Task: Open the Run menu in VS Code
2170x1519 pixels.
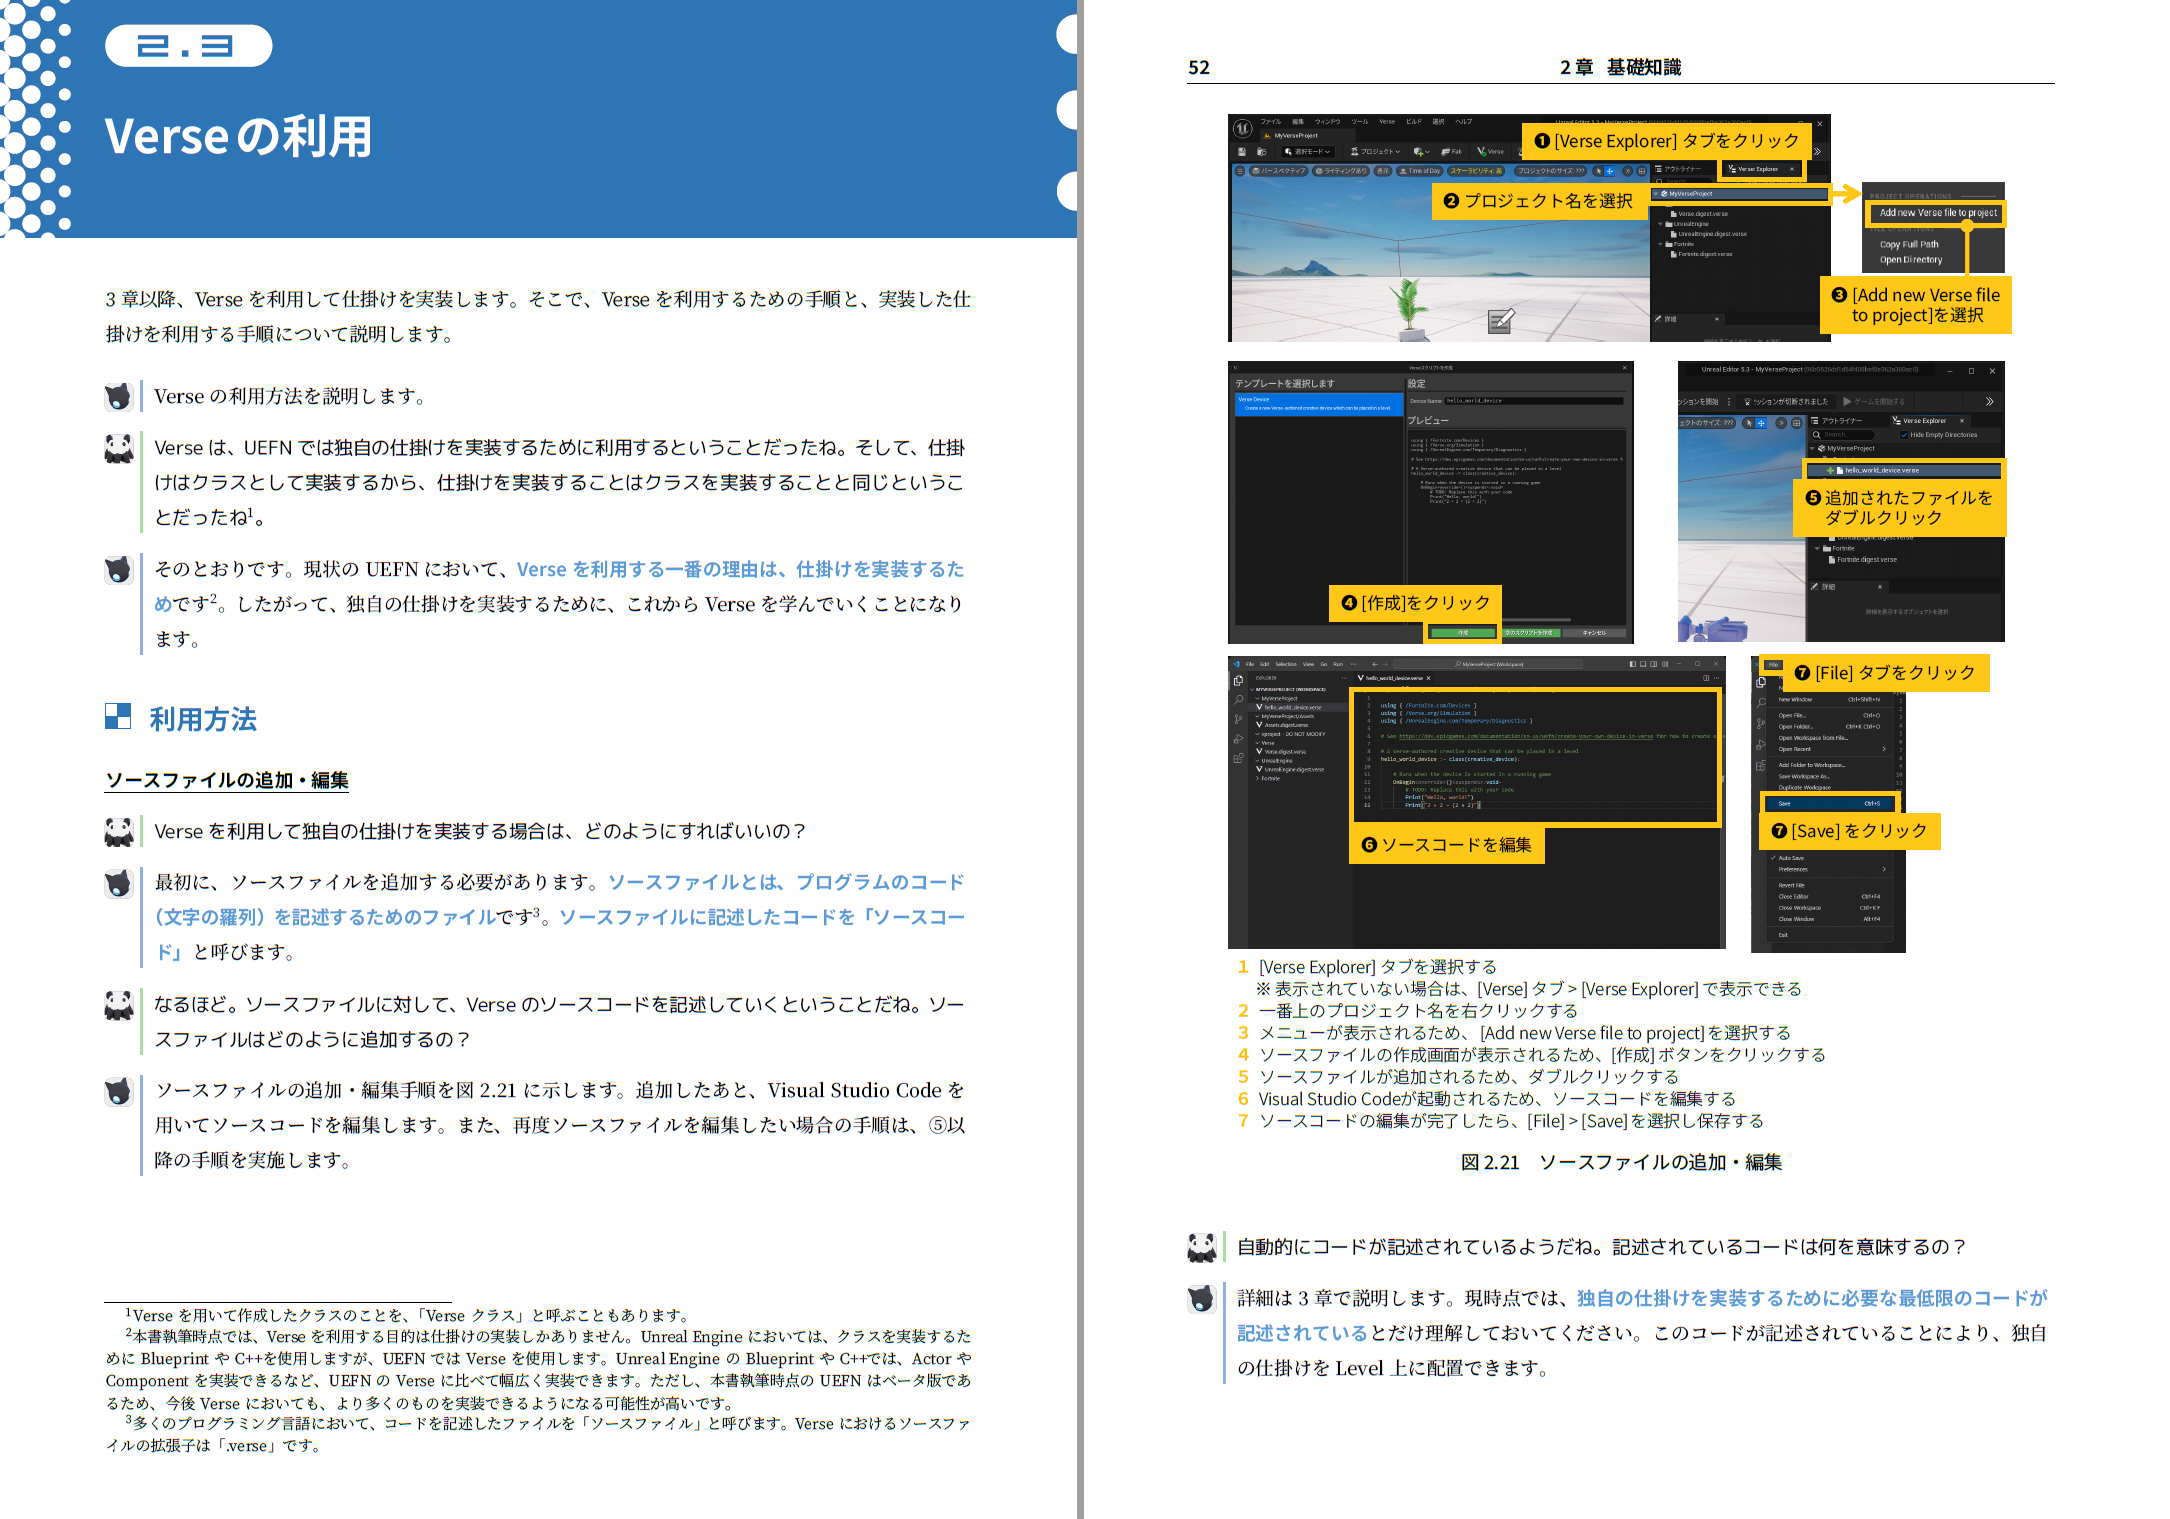Action: [x=1338, y=664]
